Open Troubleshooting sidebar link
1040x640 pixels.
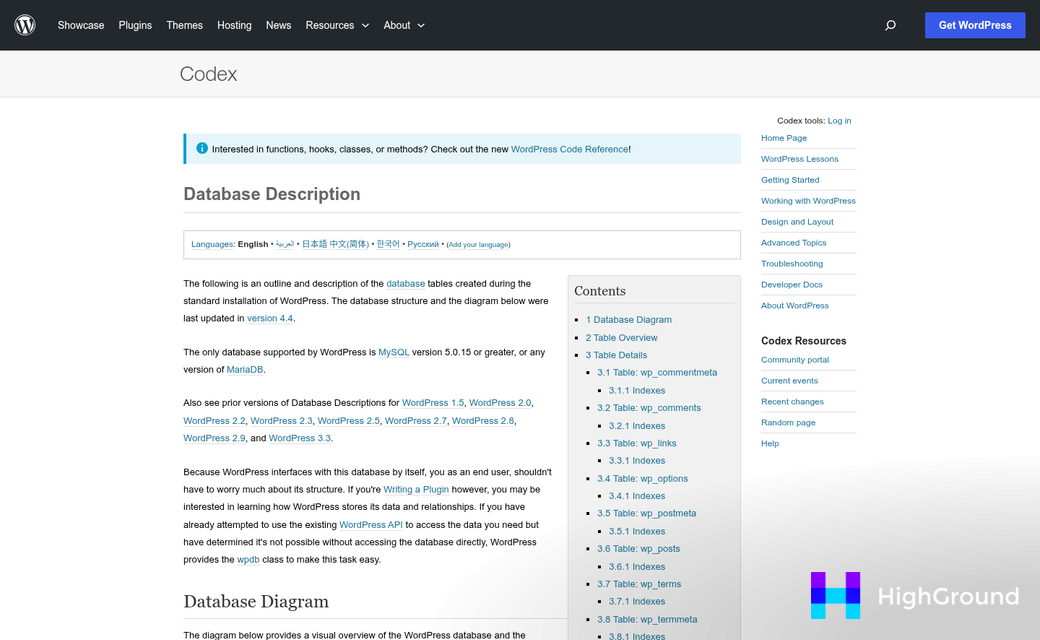coord(792,264)
